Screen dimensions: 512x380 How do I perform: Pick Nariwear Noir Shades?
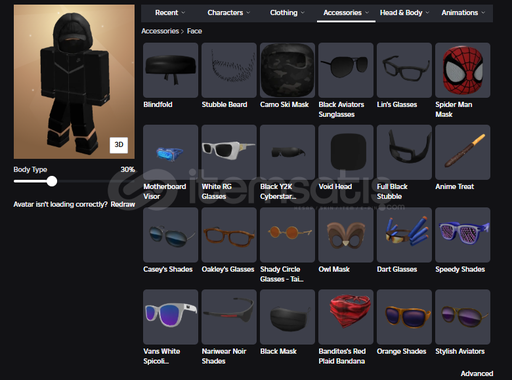[x=229, y=317]
